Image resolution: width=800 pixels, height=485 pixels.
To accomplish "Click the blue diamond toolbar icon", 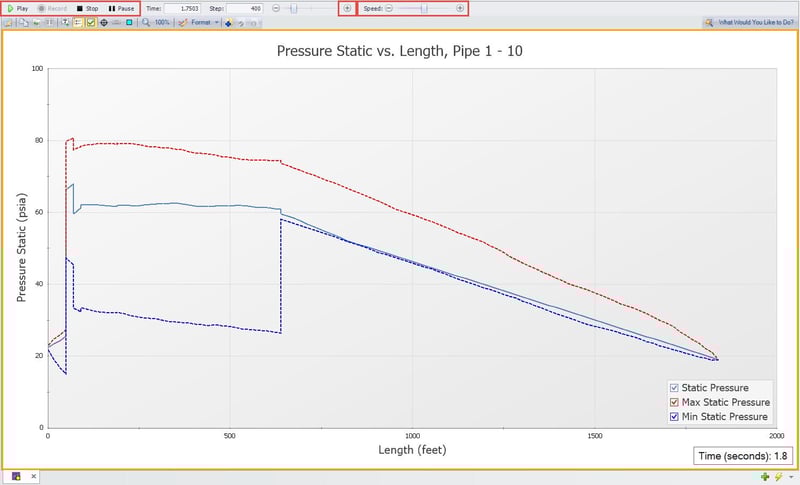I will click(228, 22).
